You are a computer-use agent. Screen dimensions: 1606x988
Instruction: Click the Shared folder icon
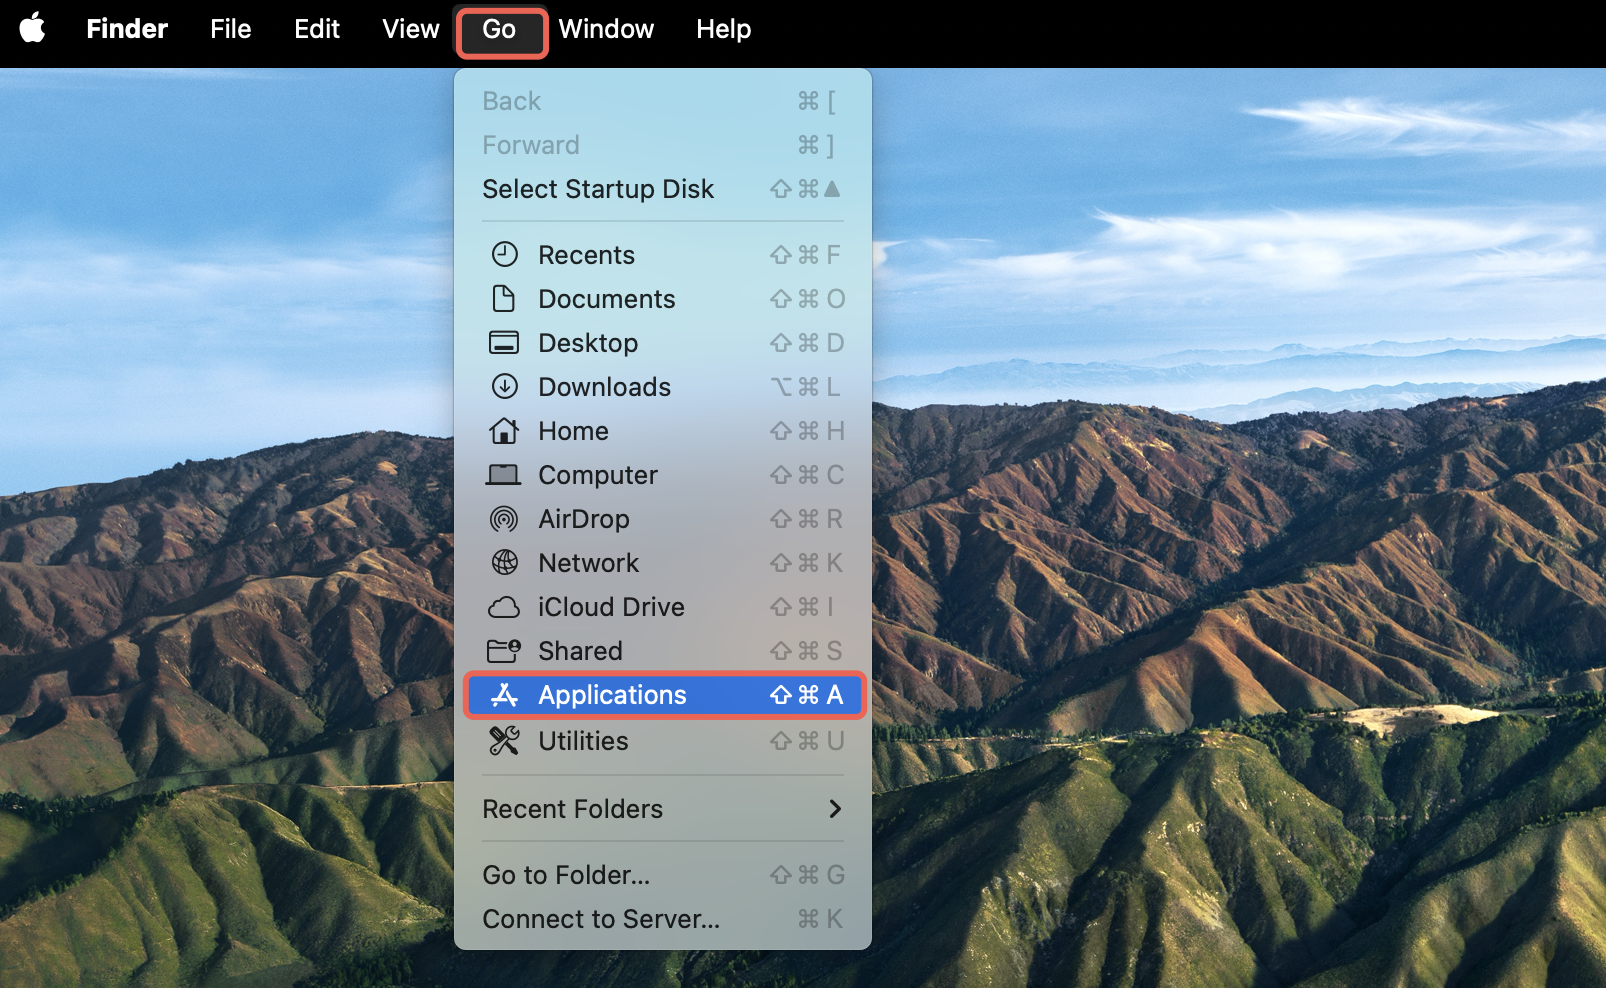(504, 651)
